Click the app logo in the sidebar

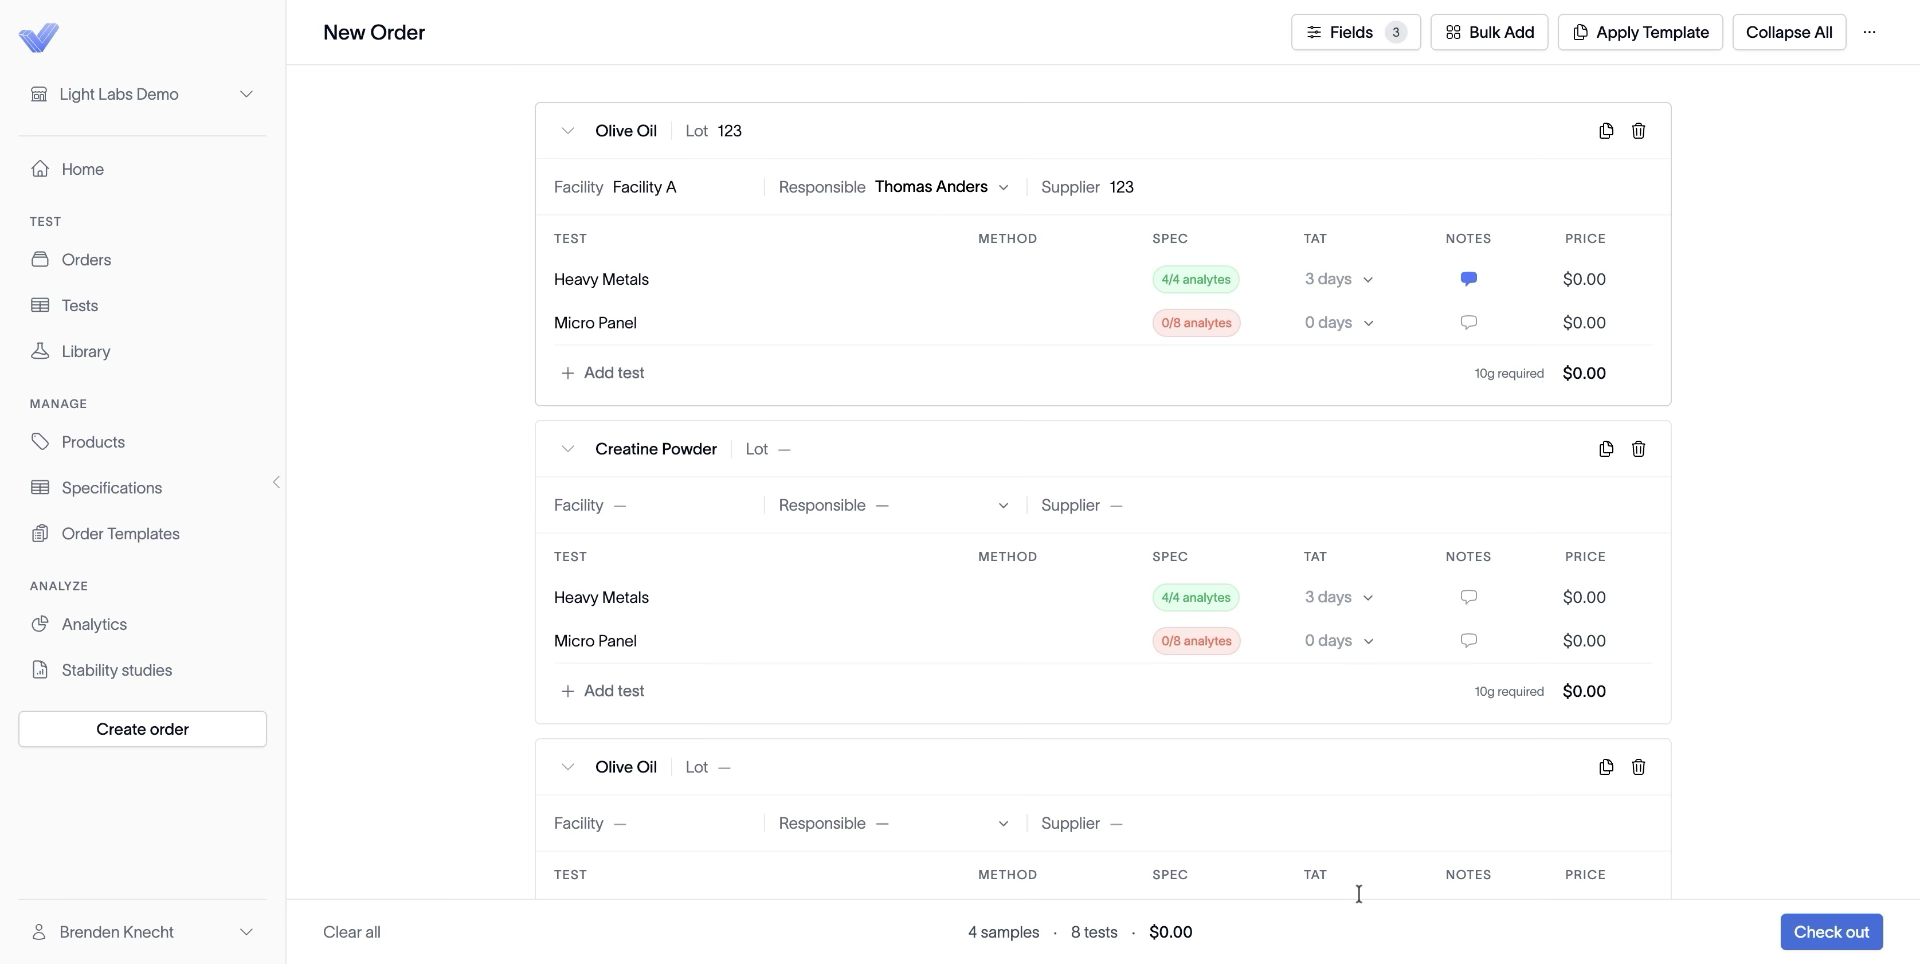pyautogui.click(x=39, y=38)
